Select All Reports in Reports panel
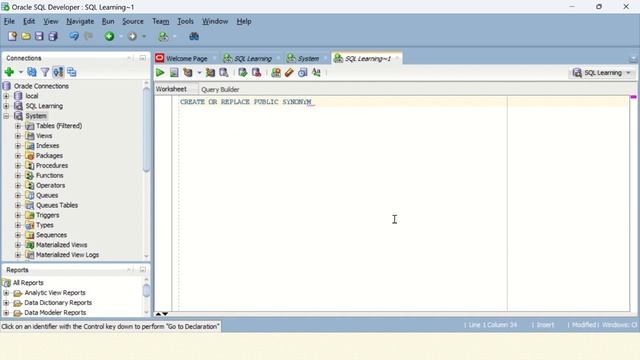Screen dimensions: 640x360 click(x=28, y=283)
